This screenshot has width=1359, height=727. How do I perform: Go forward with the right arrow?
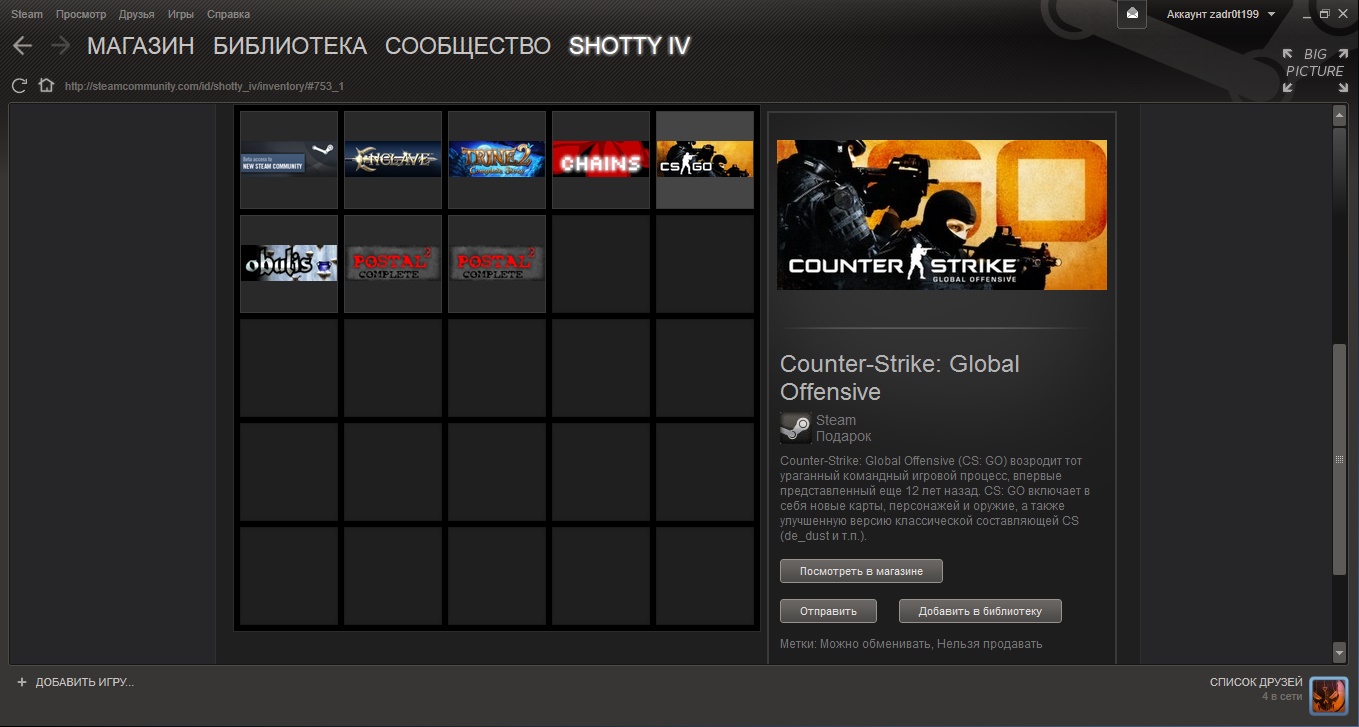pos(60,46)
